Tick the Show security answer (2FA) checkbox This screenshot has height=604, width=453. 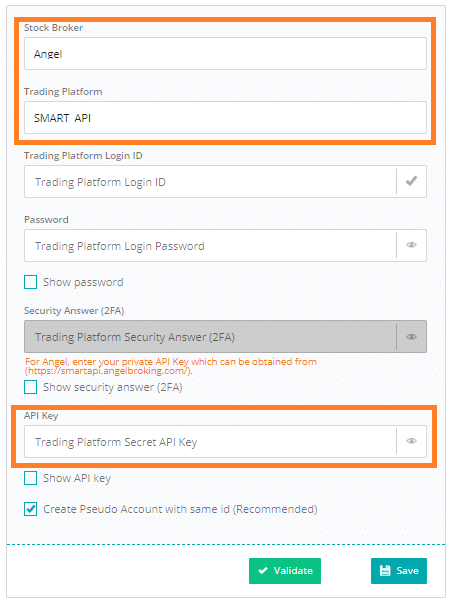click(30, 387)
